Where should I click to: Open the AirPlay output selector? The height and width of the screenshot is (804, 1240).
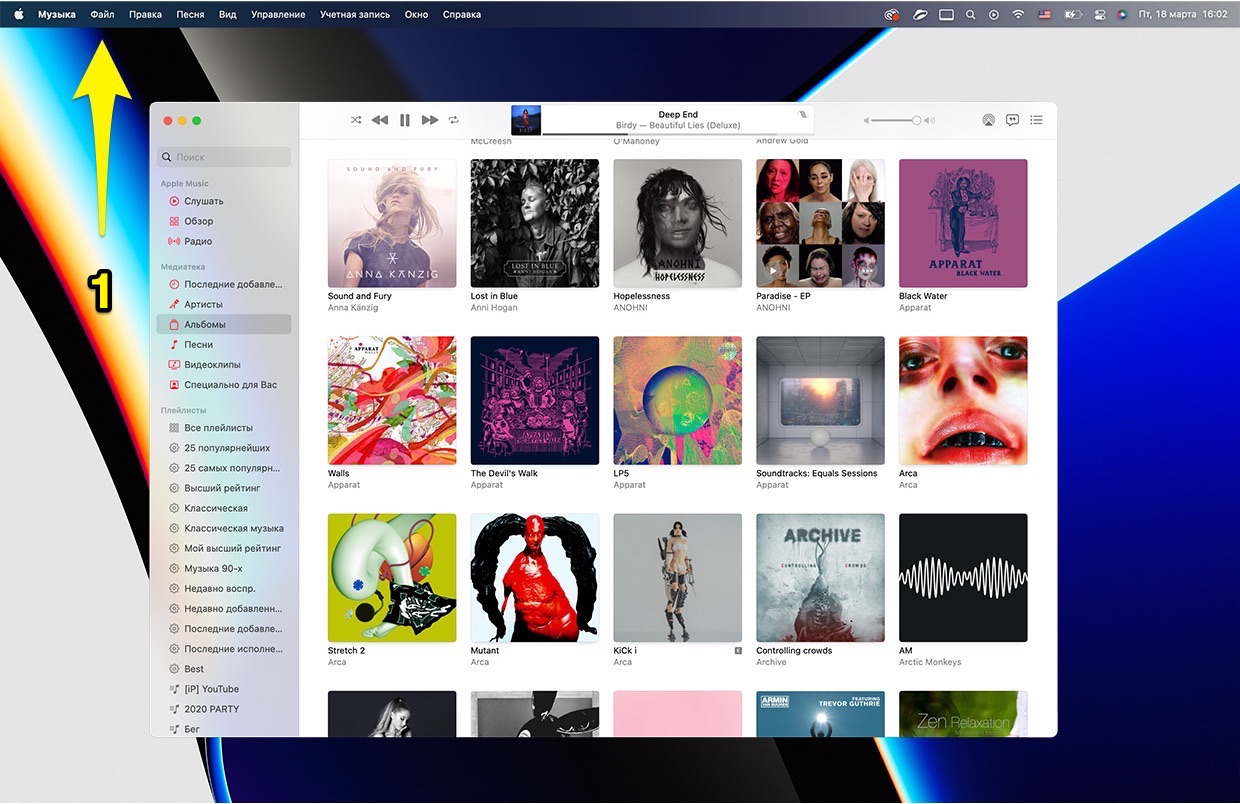tap(988, 120)
